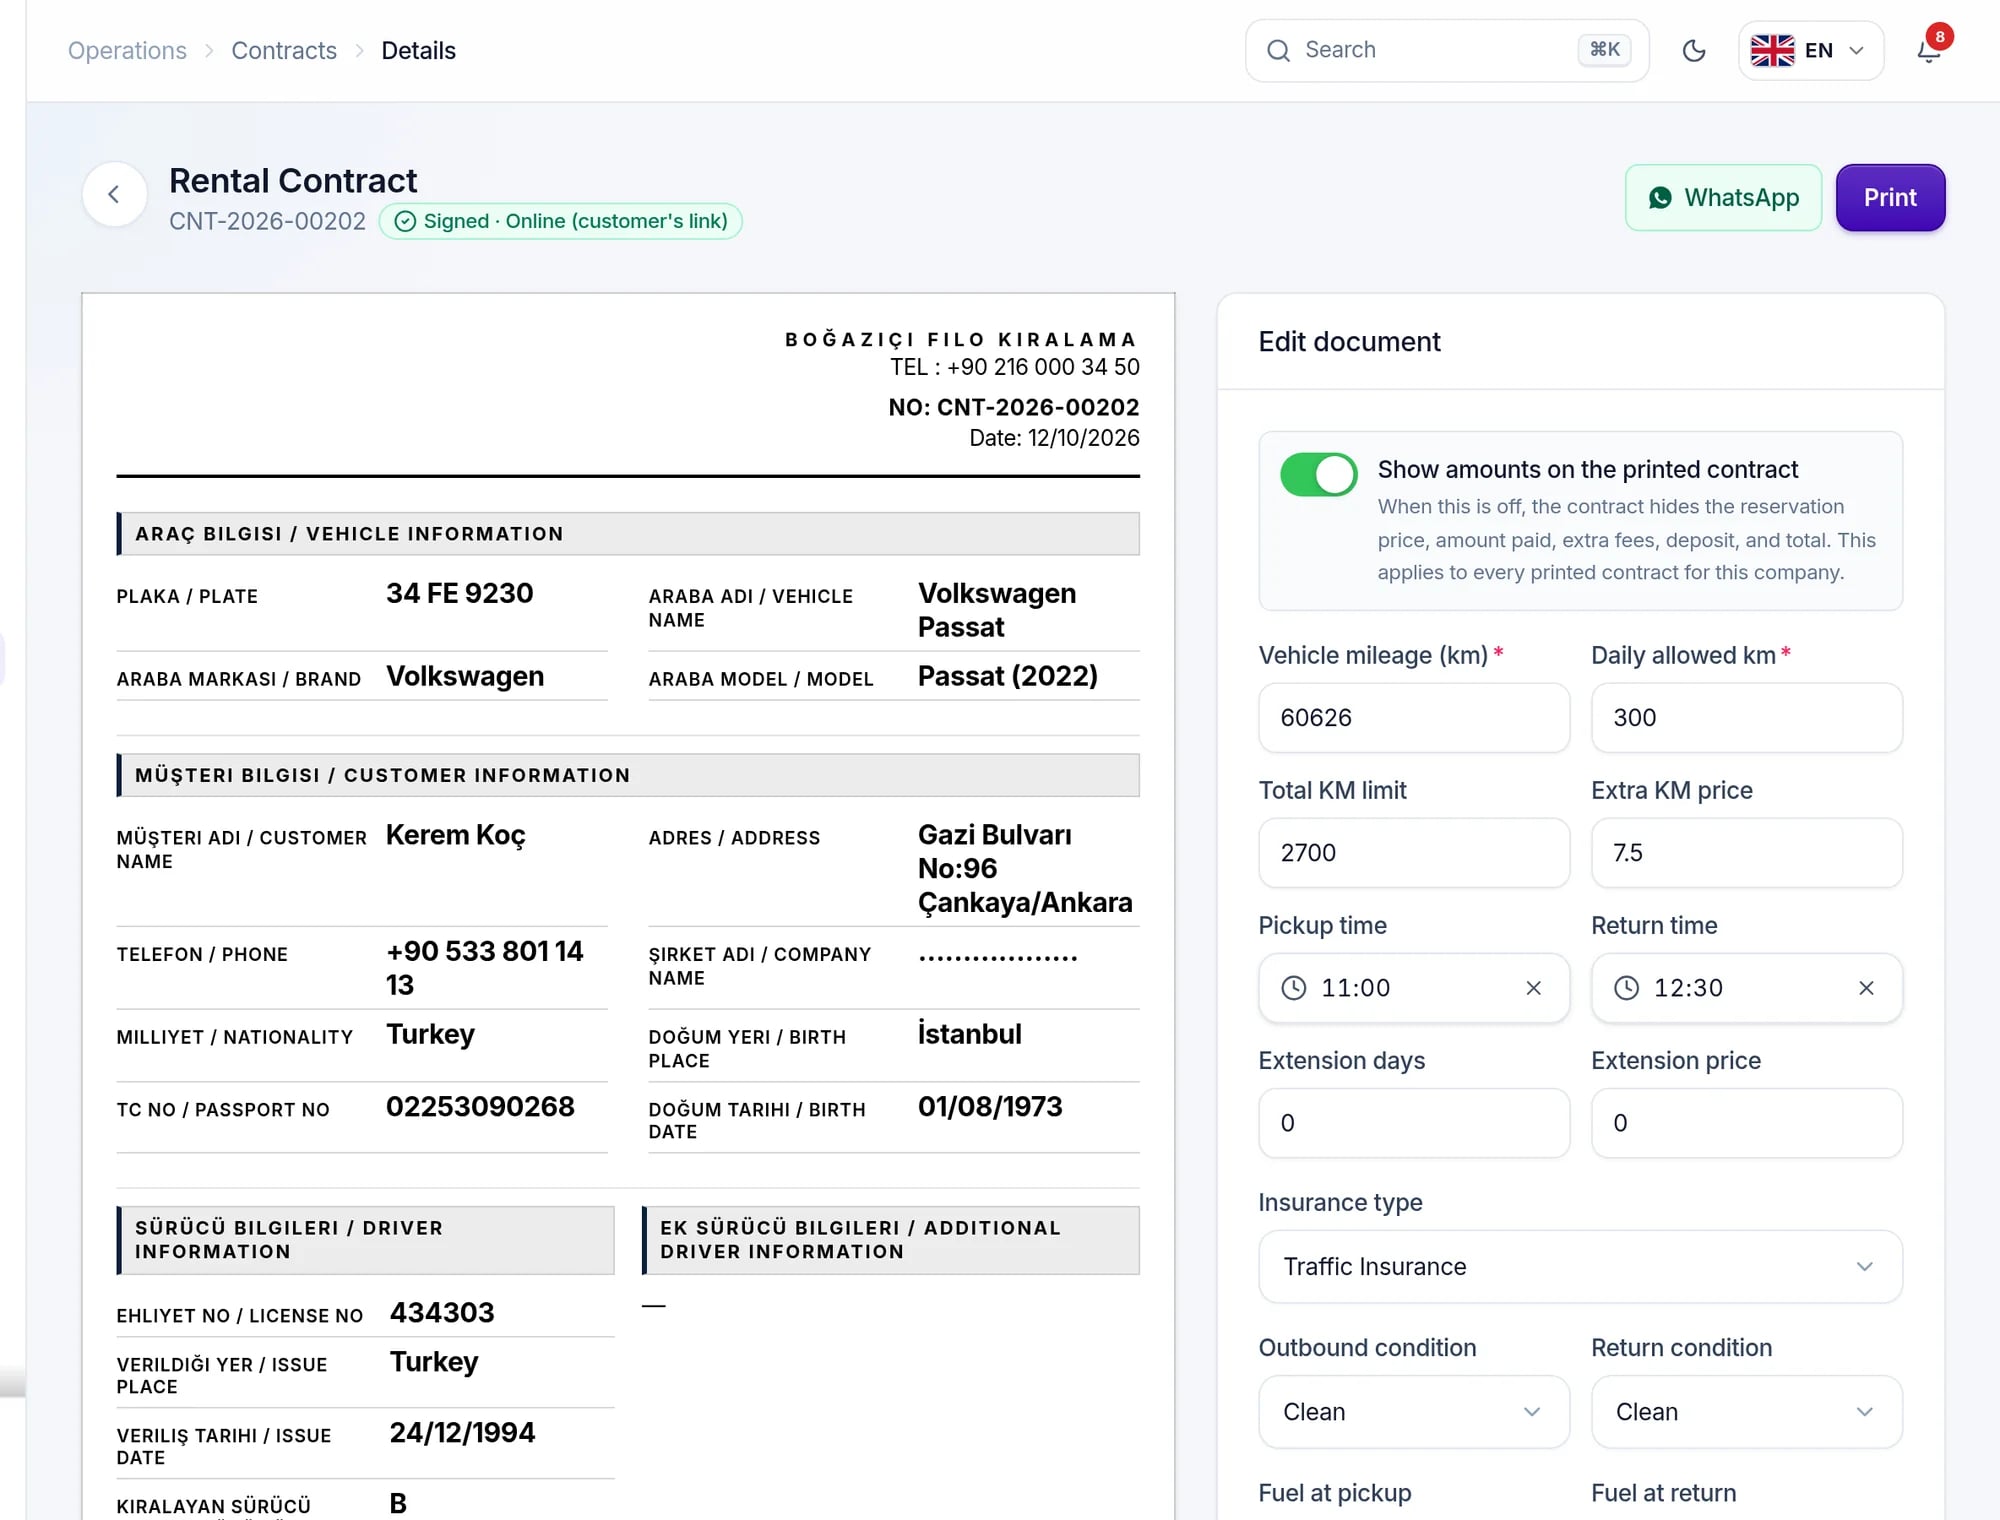Open Operations in the breadcrumb
The width and height of the screenshot is (2000, 1520).
127,51
